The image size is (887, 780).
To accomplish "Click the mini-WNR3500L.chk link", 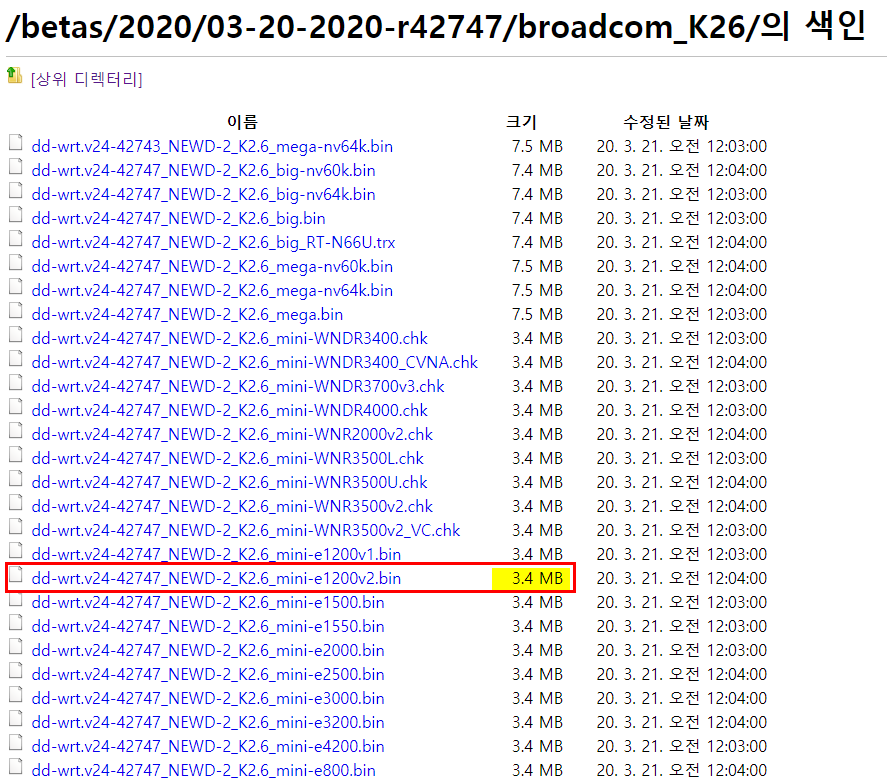I will click(x=227, y=458).
